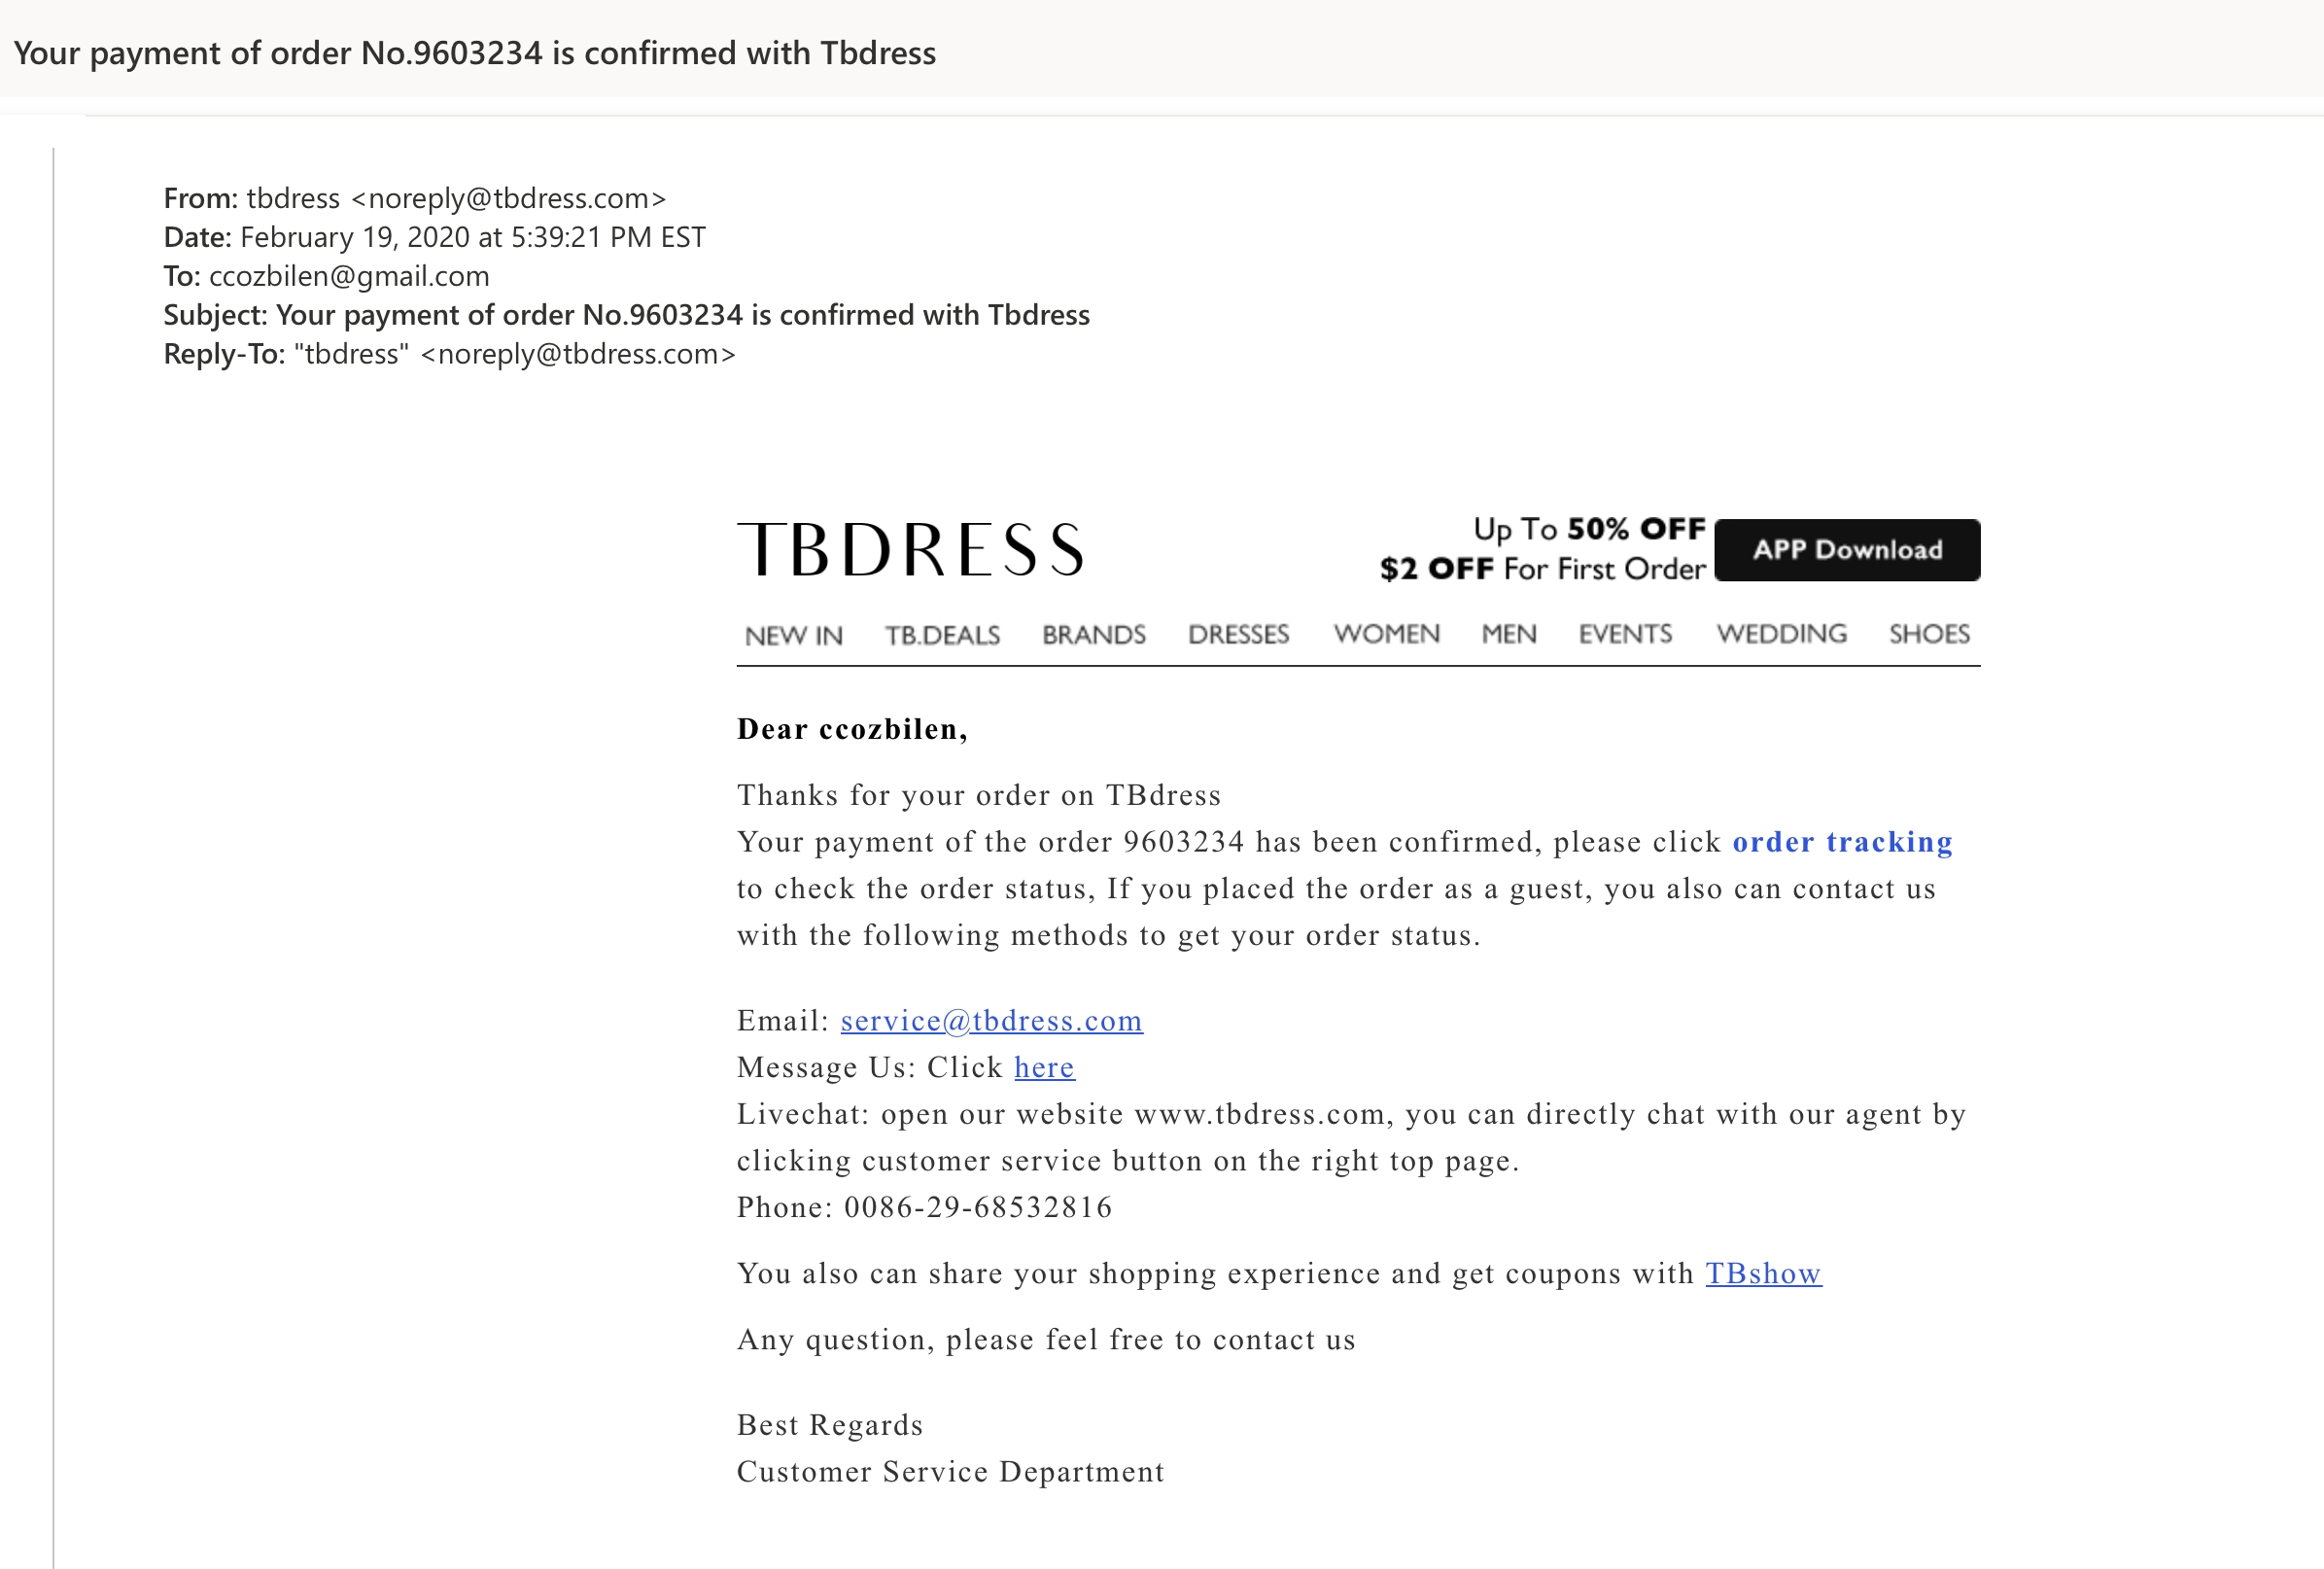Open the NEW IN menu item

794,635
